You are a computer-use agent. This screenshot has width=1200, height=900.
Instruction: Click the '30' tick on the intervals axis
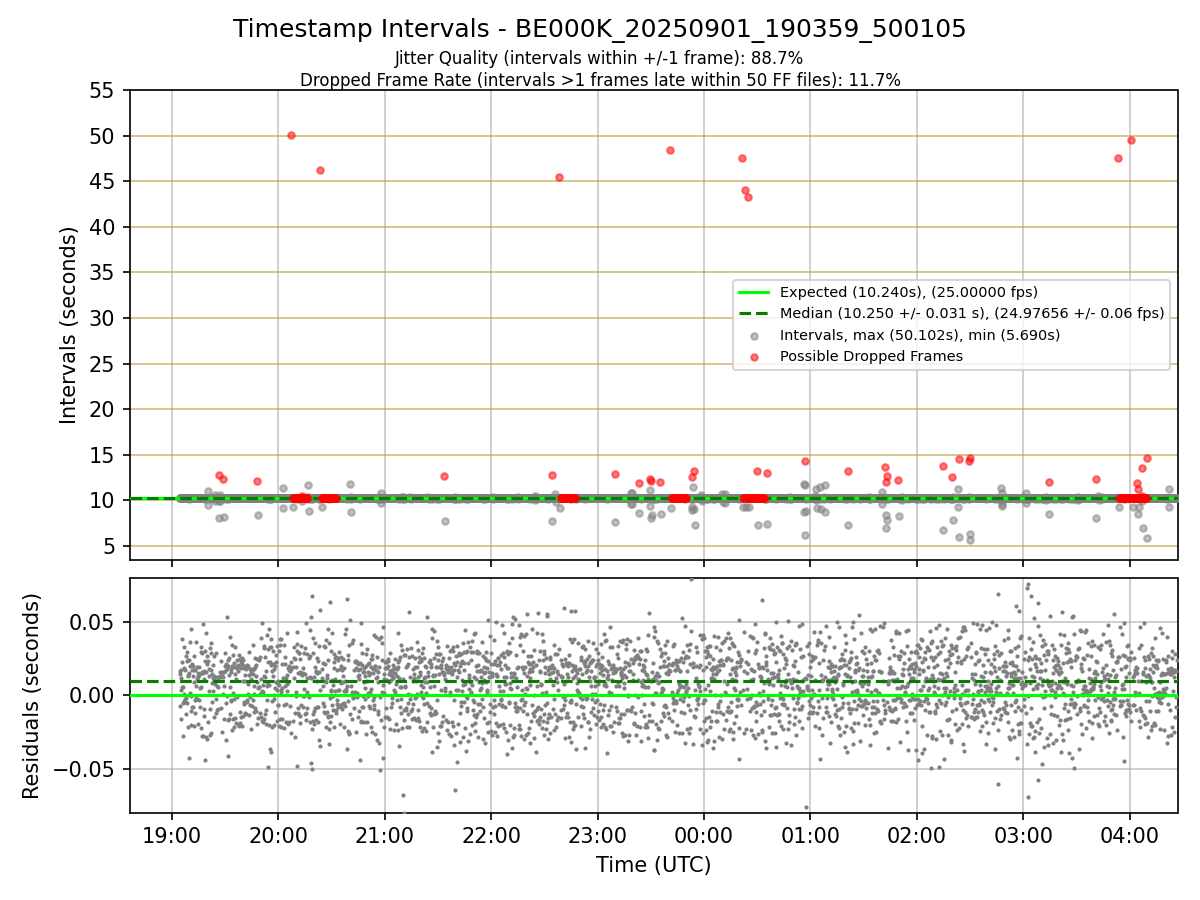coord(103,318)
